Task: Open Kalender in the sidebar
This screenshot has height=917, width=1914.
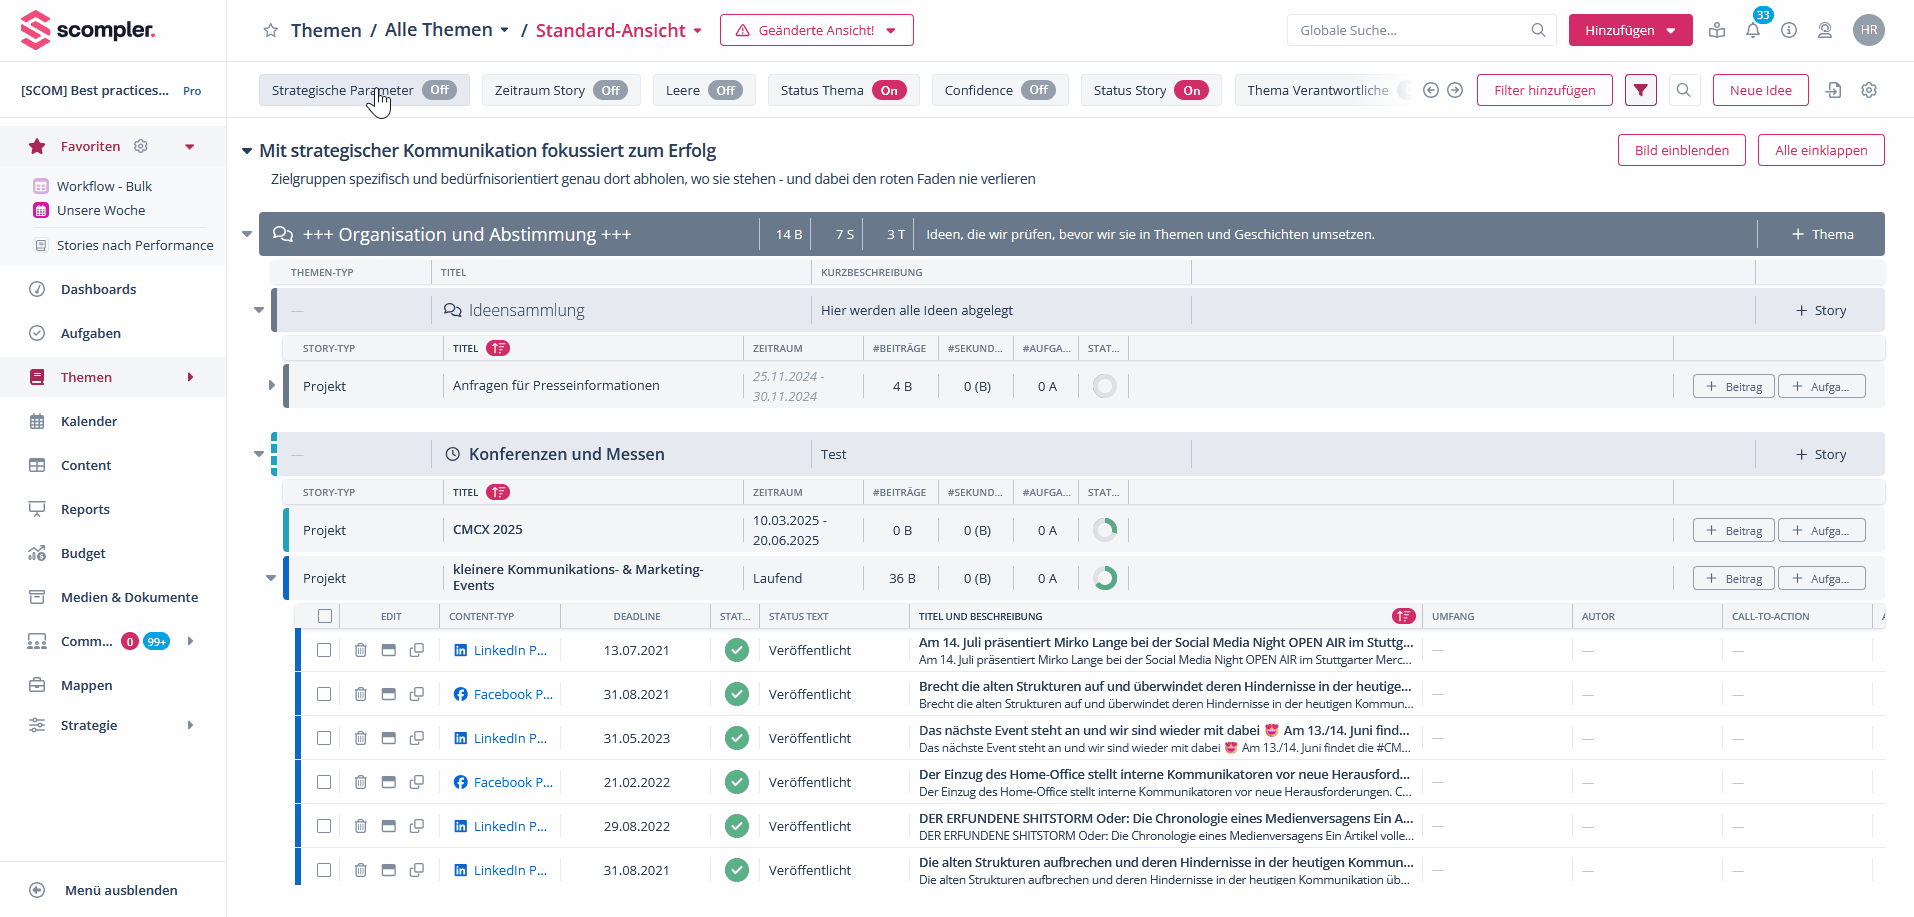Action: click(89, 421)
